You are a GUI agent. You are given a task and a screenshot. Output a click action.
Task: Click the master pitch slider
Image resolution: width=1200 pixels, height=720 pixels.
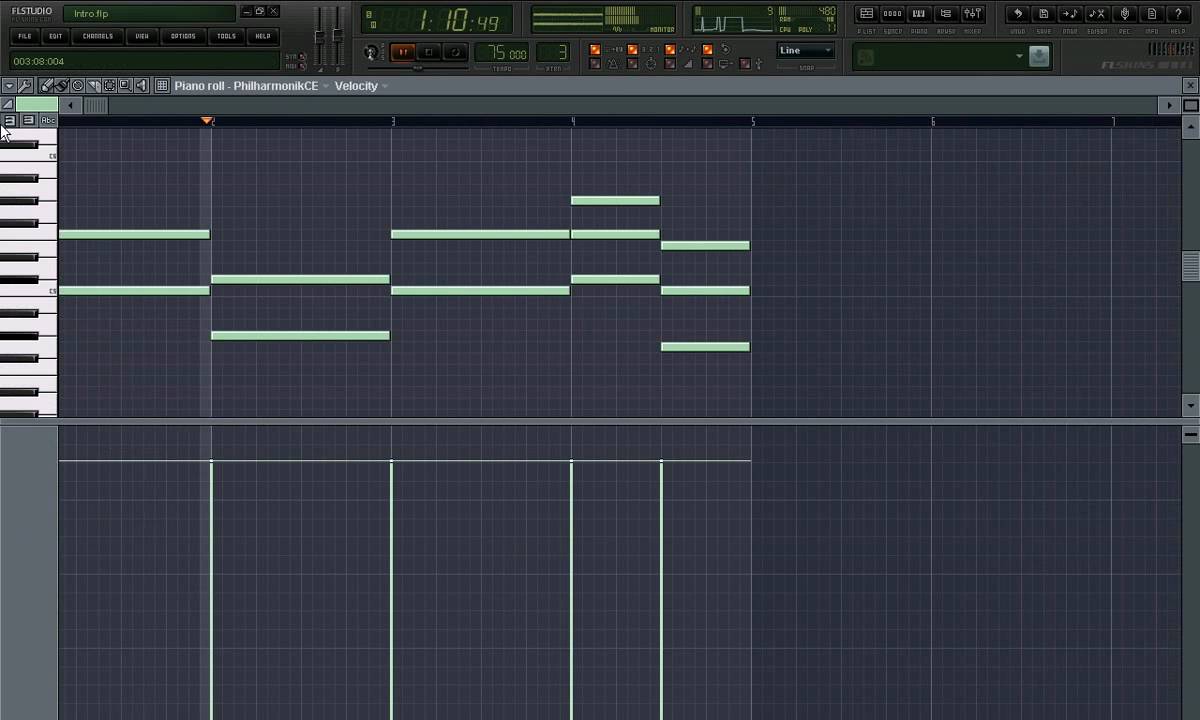click(x=337, y=36)
